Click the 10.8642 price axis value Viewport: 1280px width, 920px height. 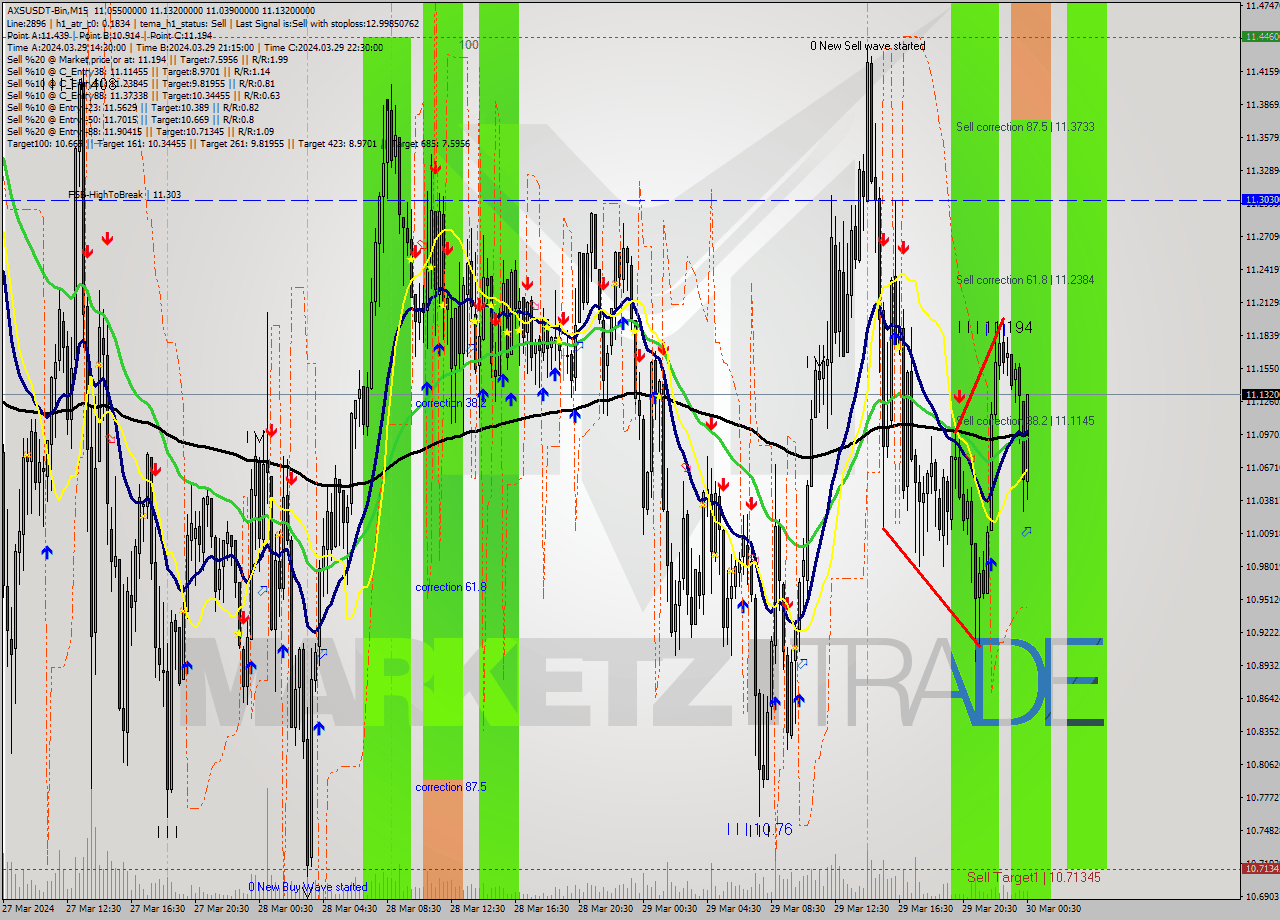(x=1263, y=698)
